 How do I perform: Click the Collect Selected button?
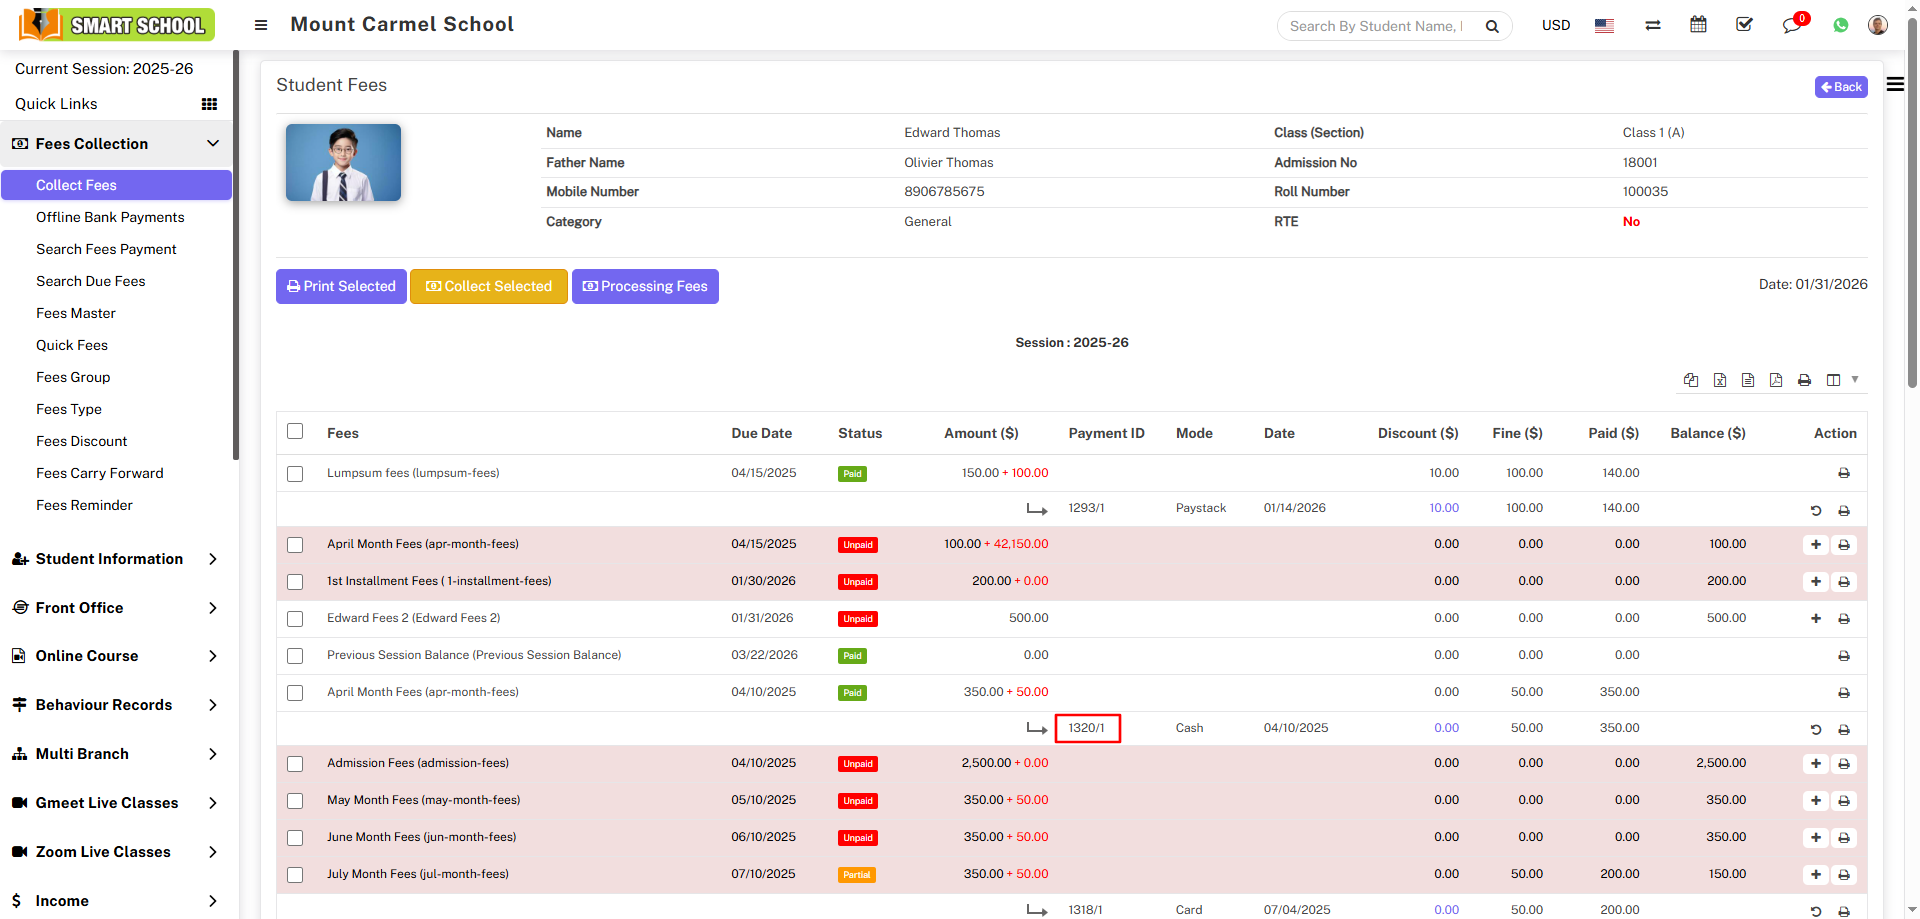tap(488, 286)
